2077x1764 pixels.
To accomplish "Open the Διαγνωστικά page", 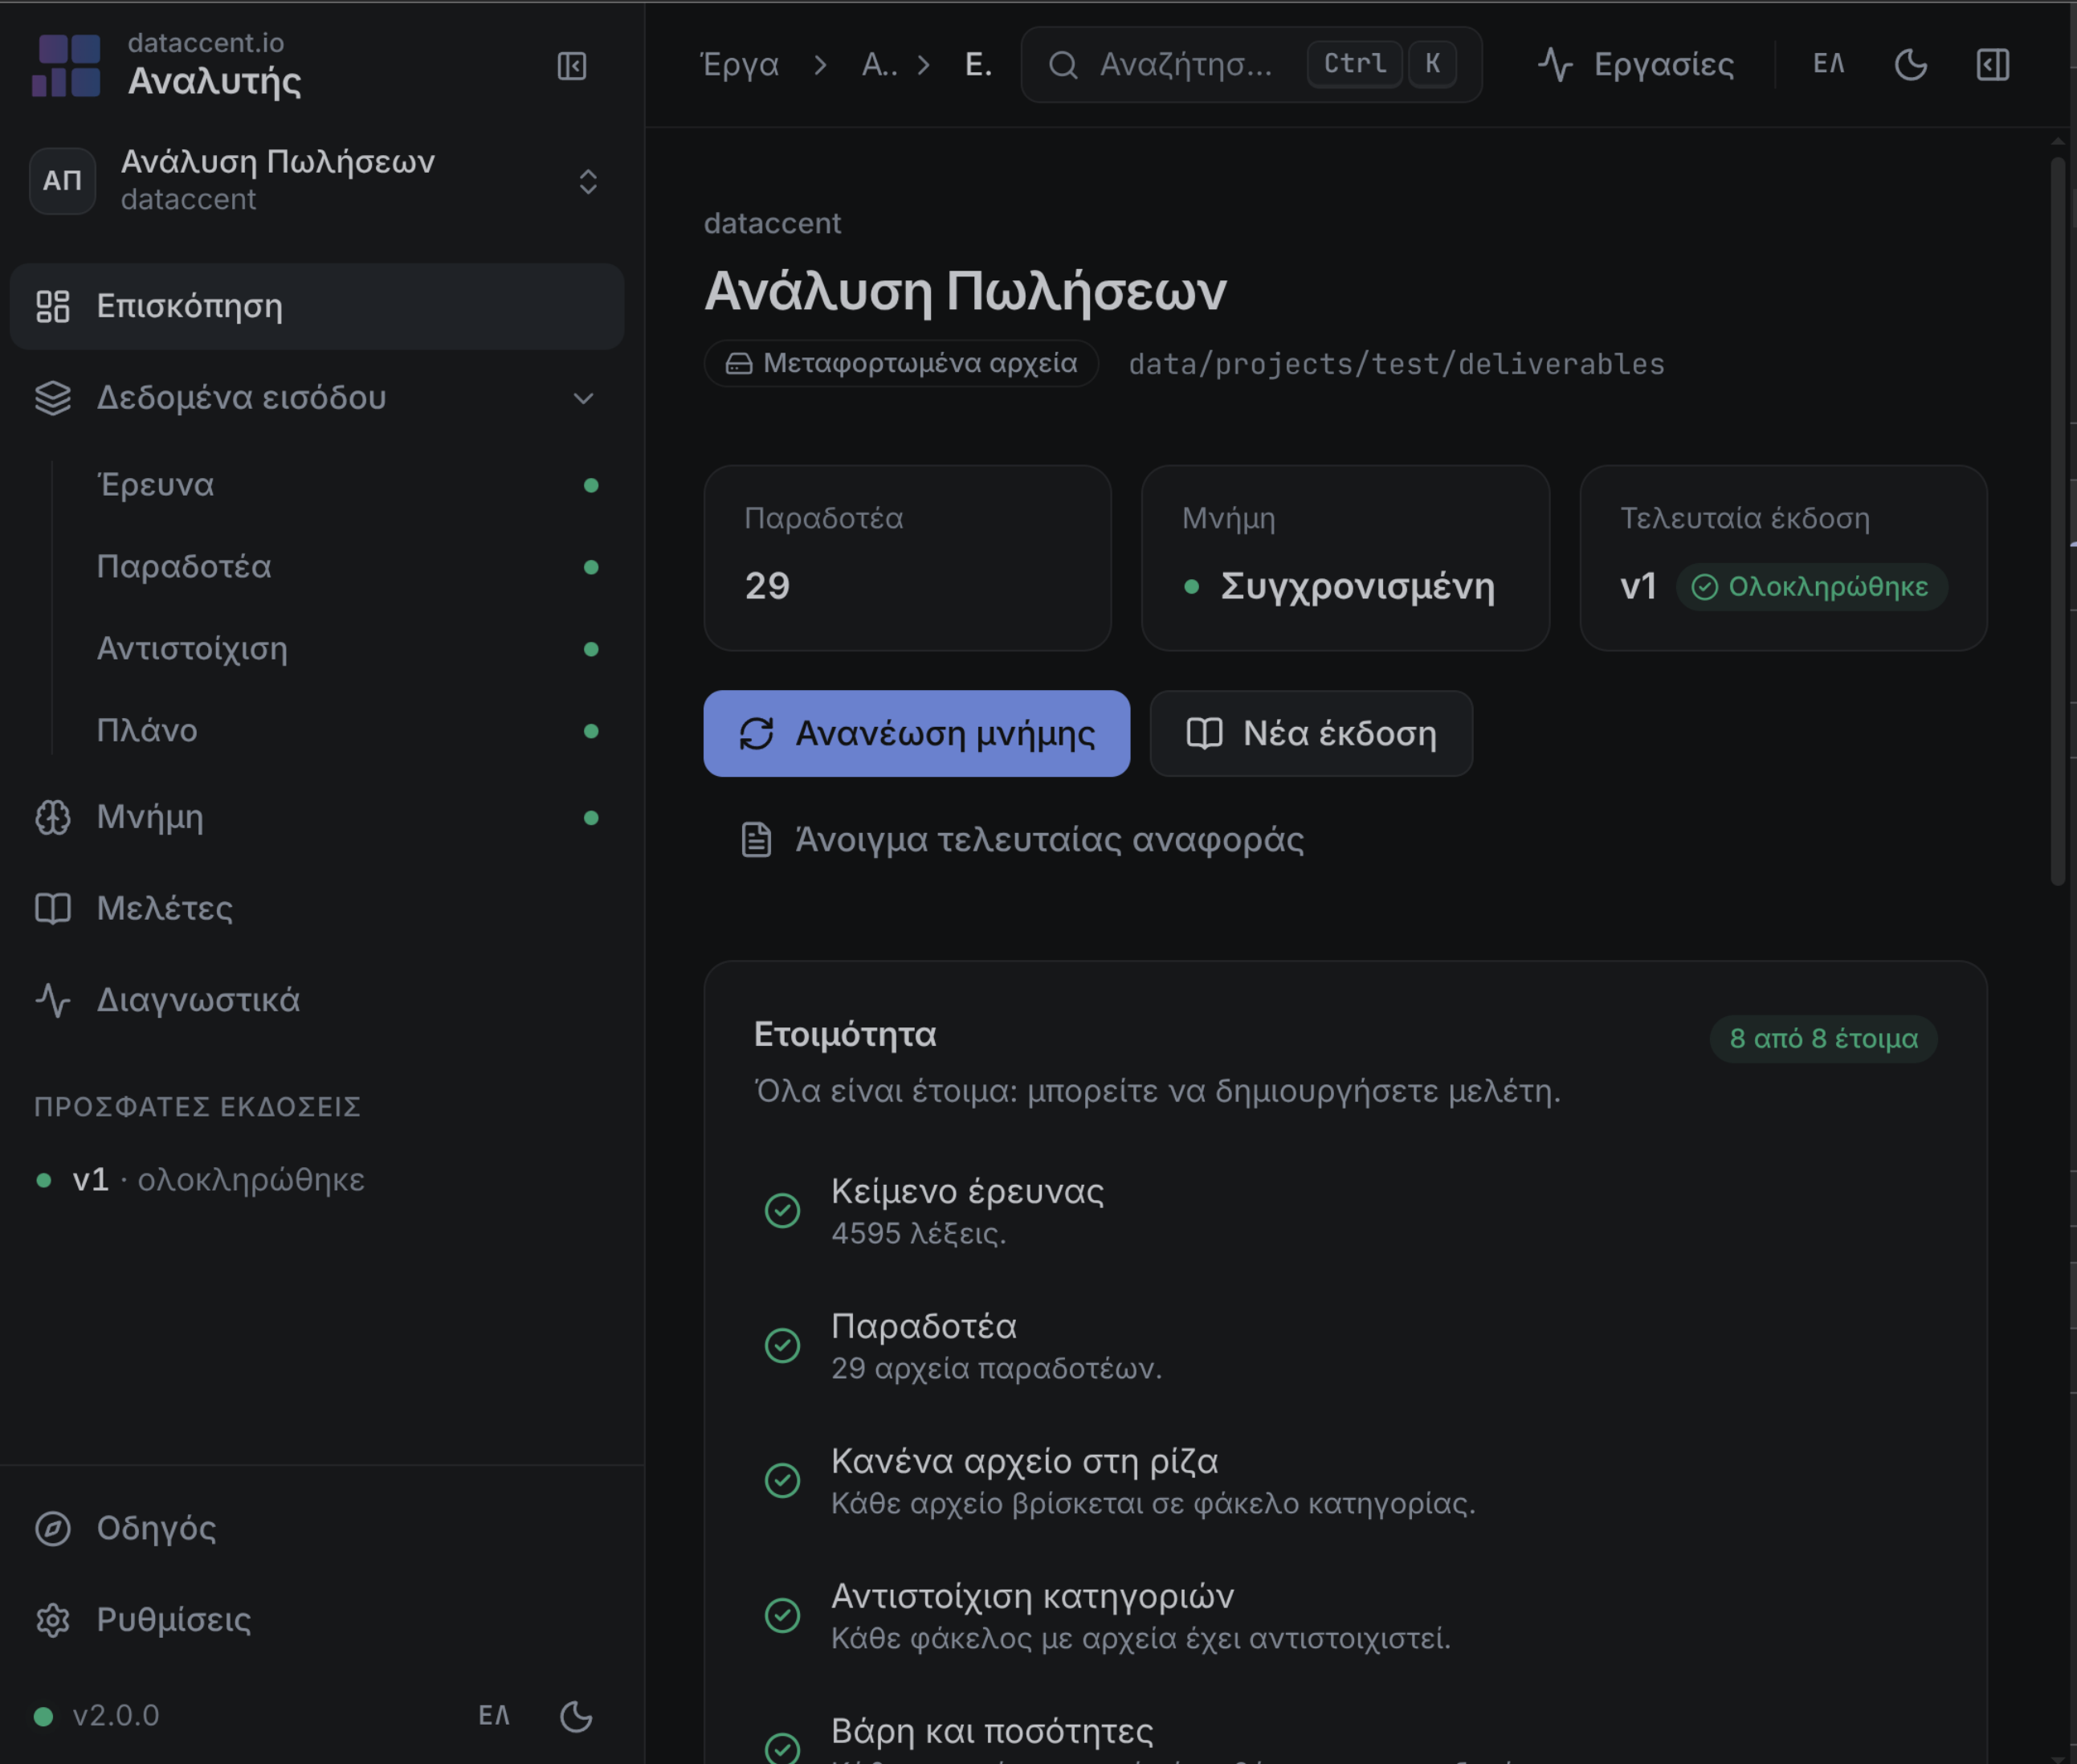I will (x=317, y=1000).
